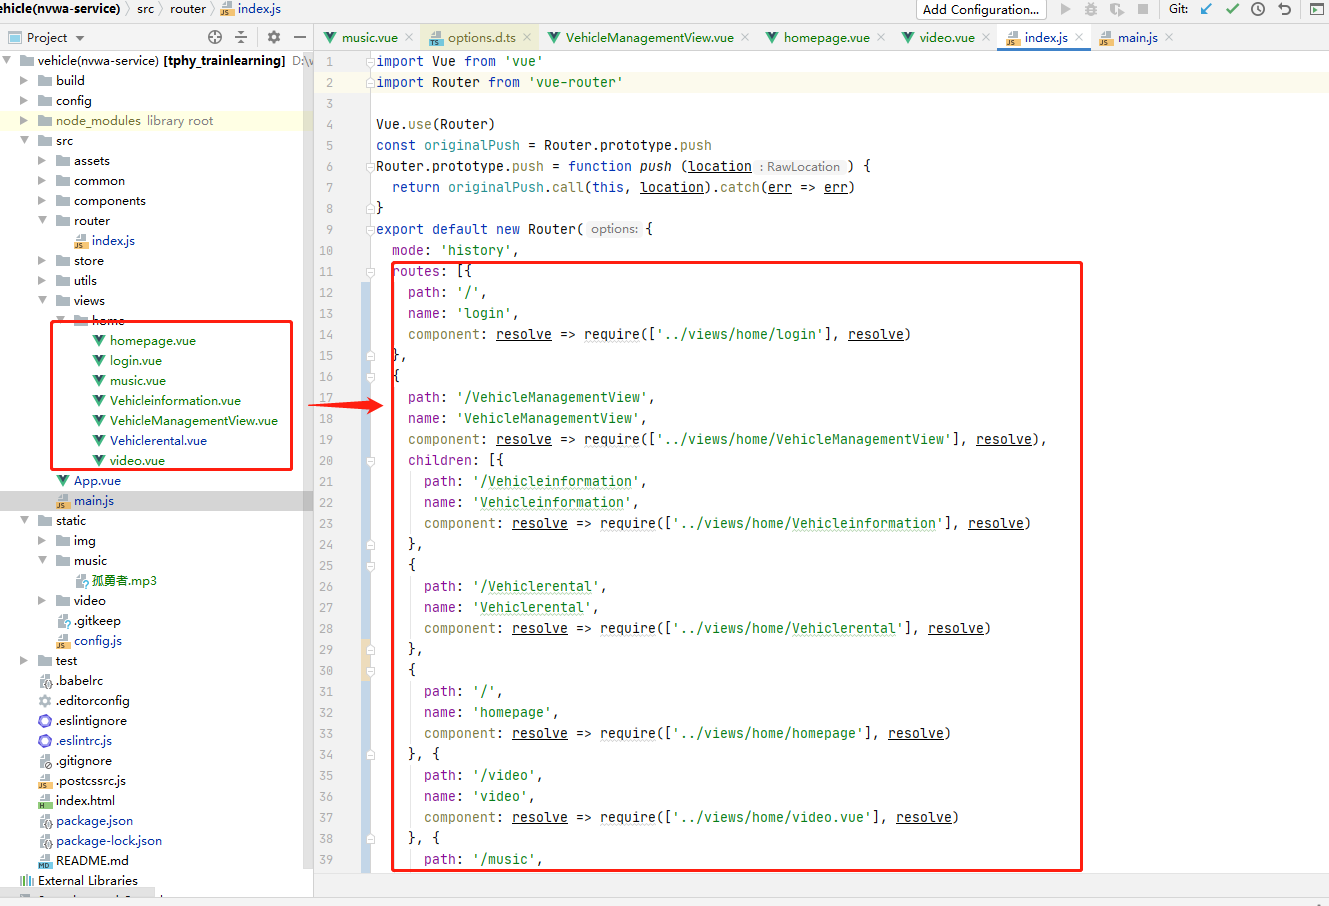Image resolution: width=1329 pixels, height=906 pixels.
Task: Click the Run with Coverage icon
Action: 1117,9
